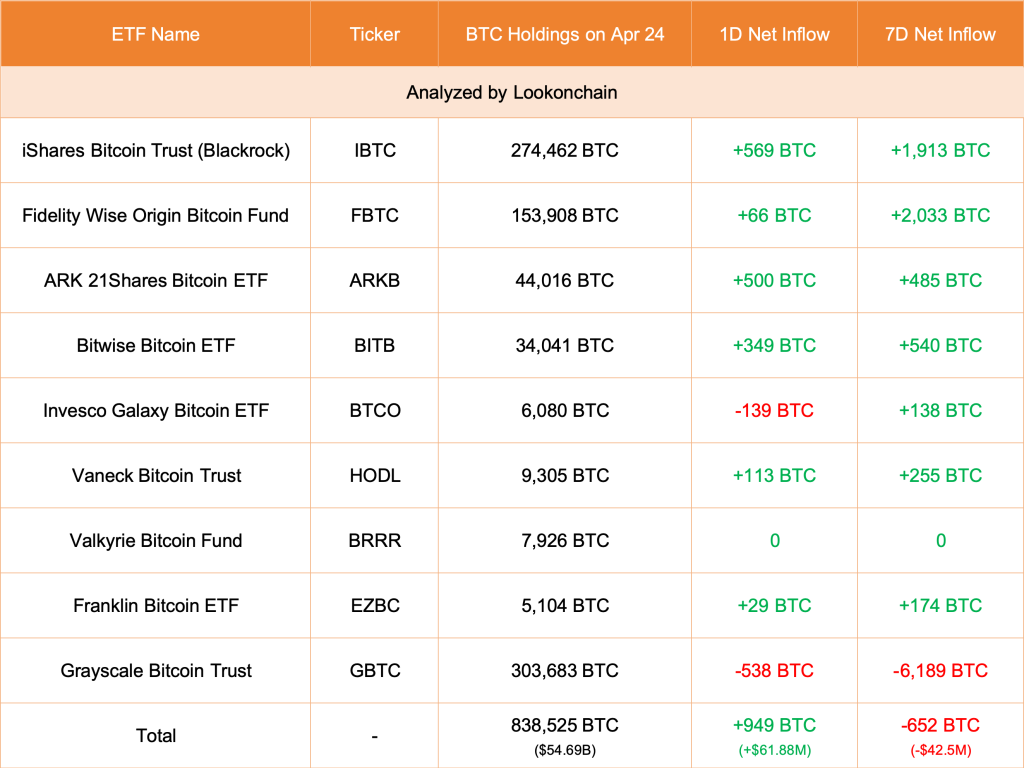Select the iShares Bitcoin Trust (Blackrock) cell
The width and height of the screenshot is (1024, 768).
(x=156, y=150)
